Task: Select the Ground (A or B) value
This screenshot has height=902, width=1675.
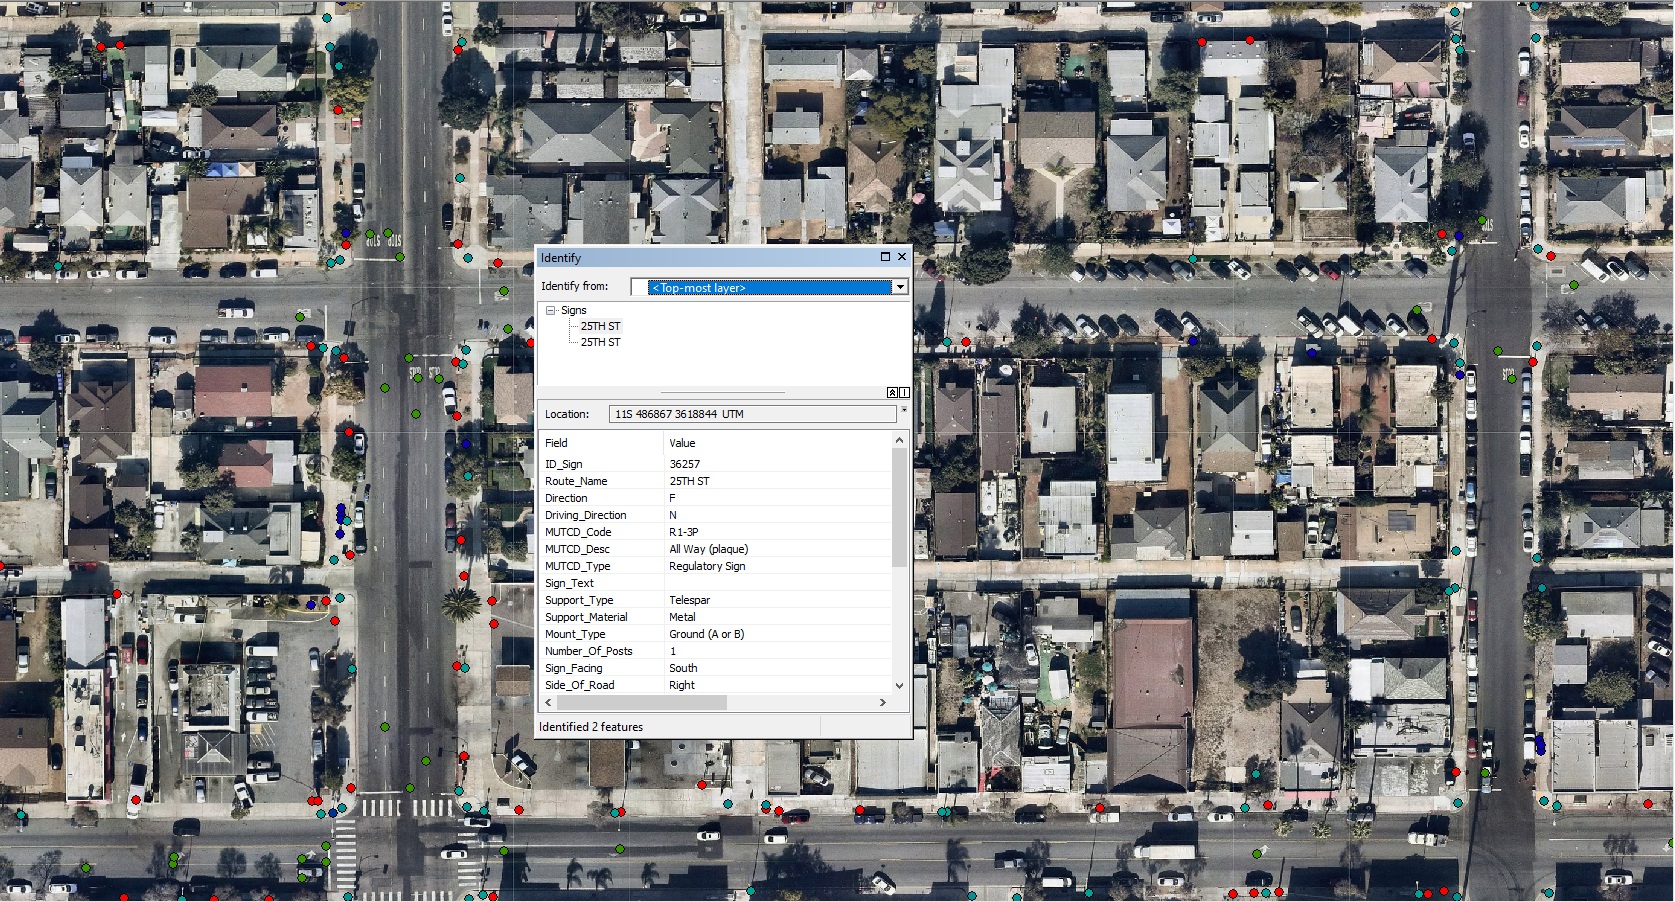Action: (x=706, y=634)
